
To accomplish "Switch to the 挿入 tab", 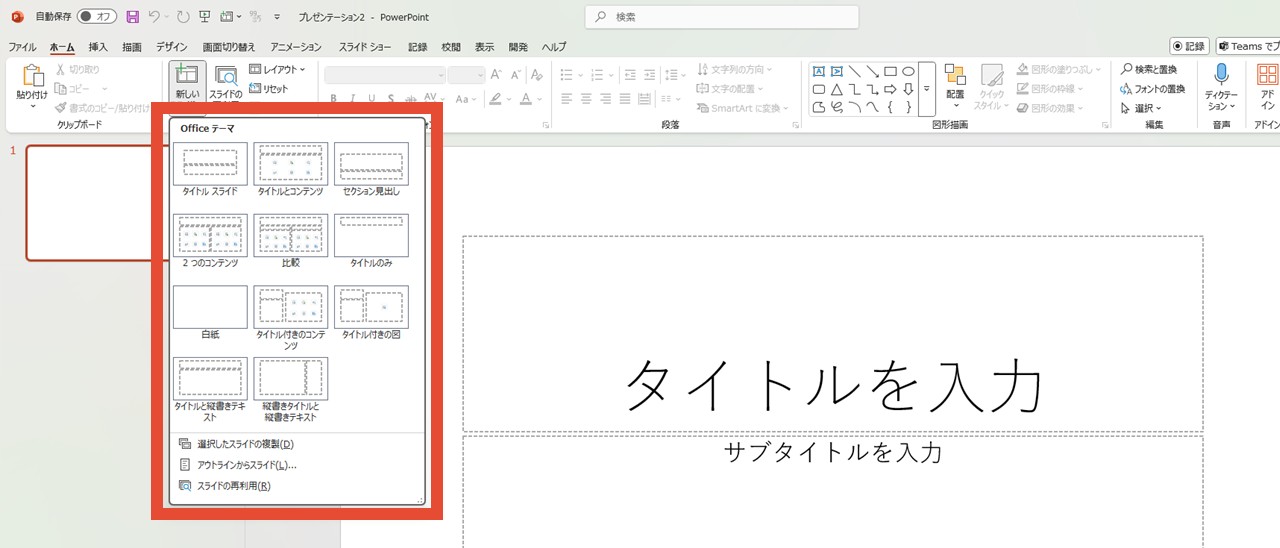I will (x=98, y=47).
